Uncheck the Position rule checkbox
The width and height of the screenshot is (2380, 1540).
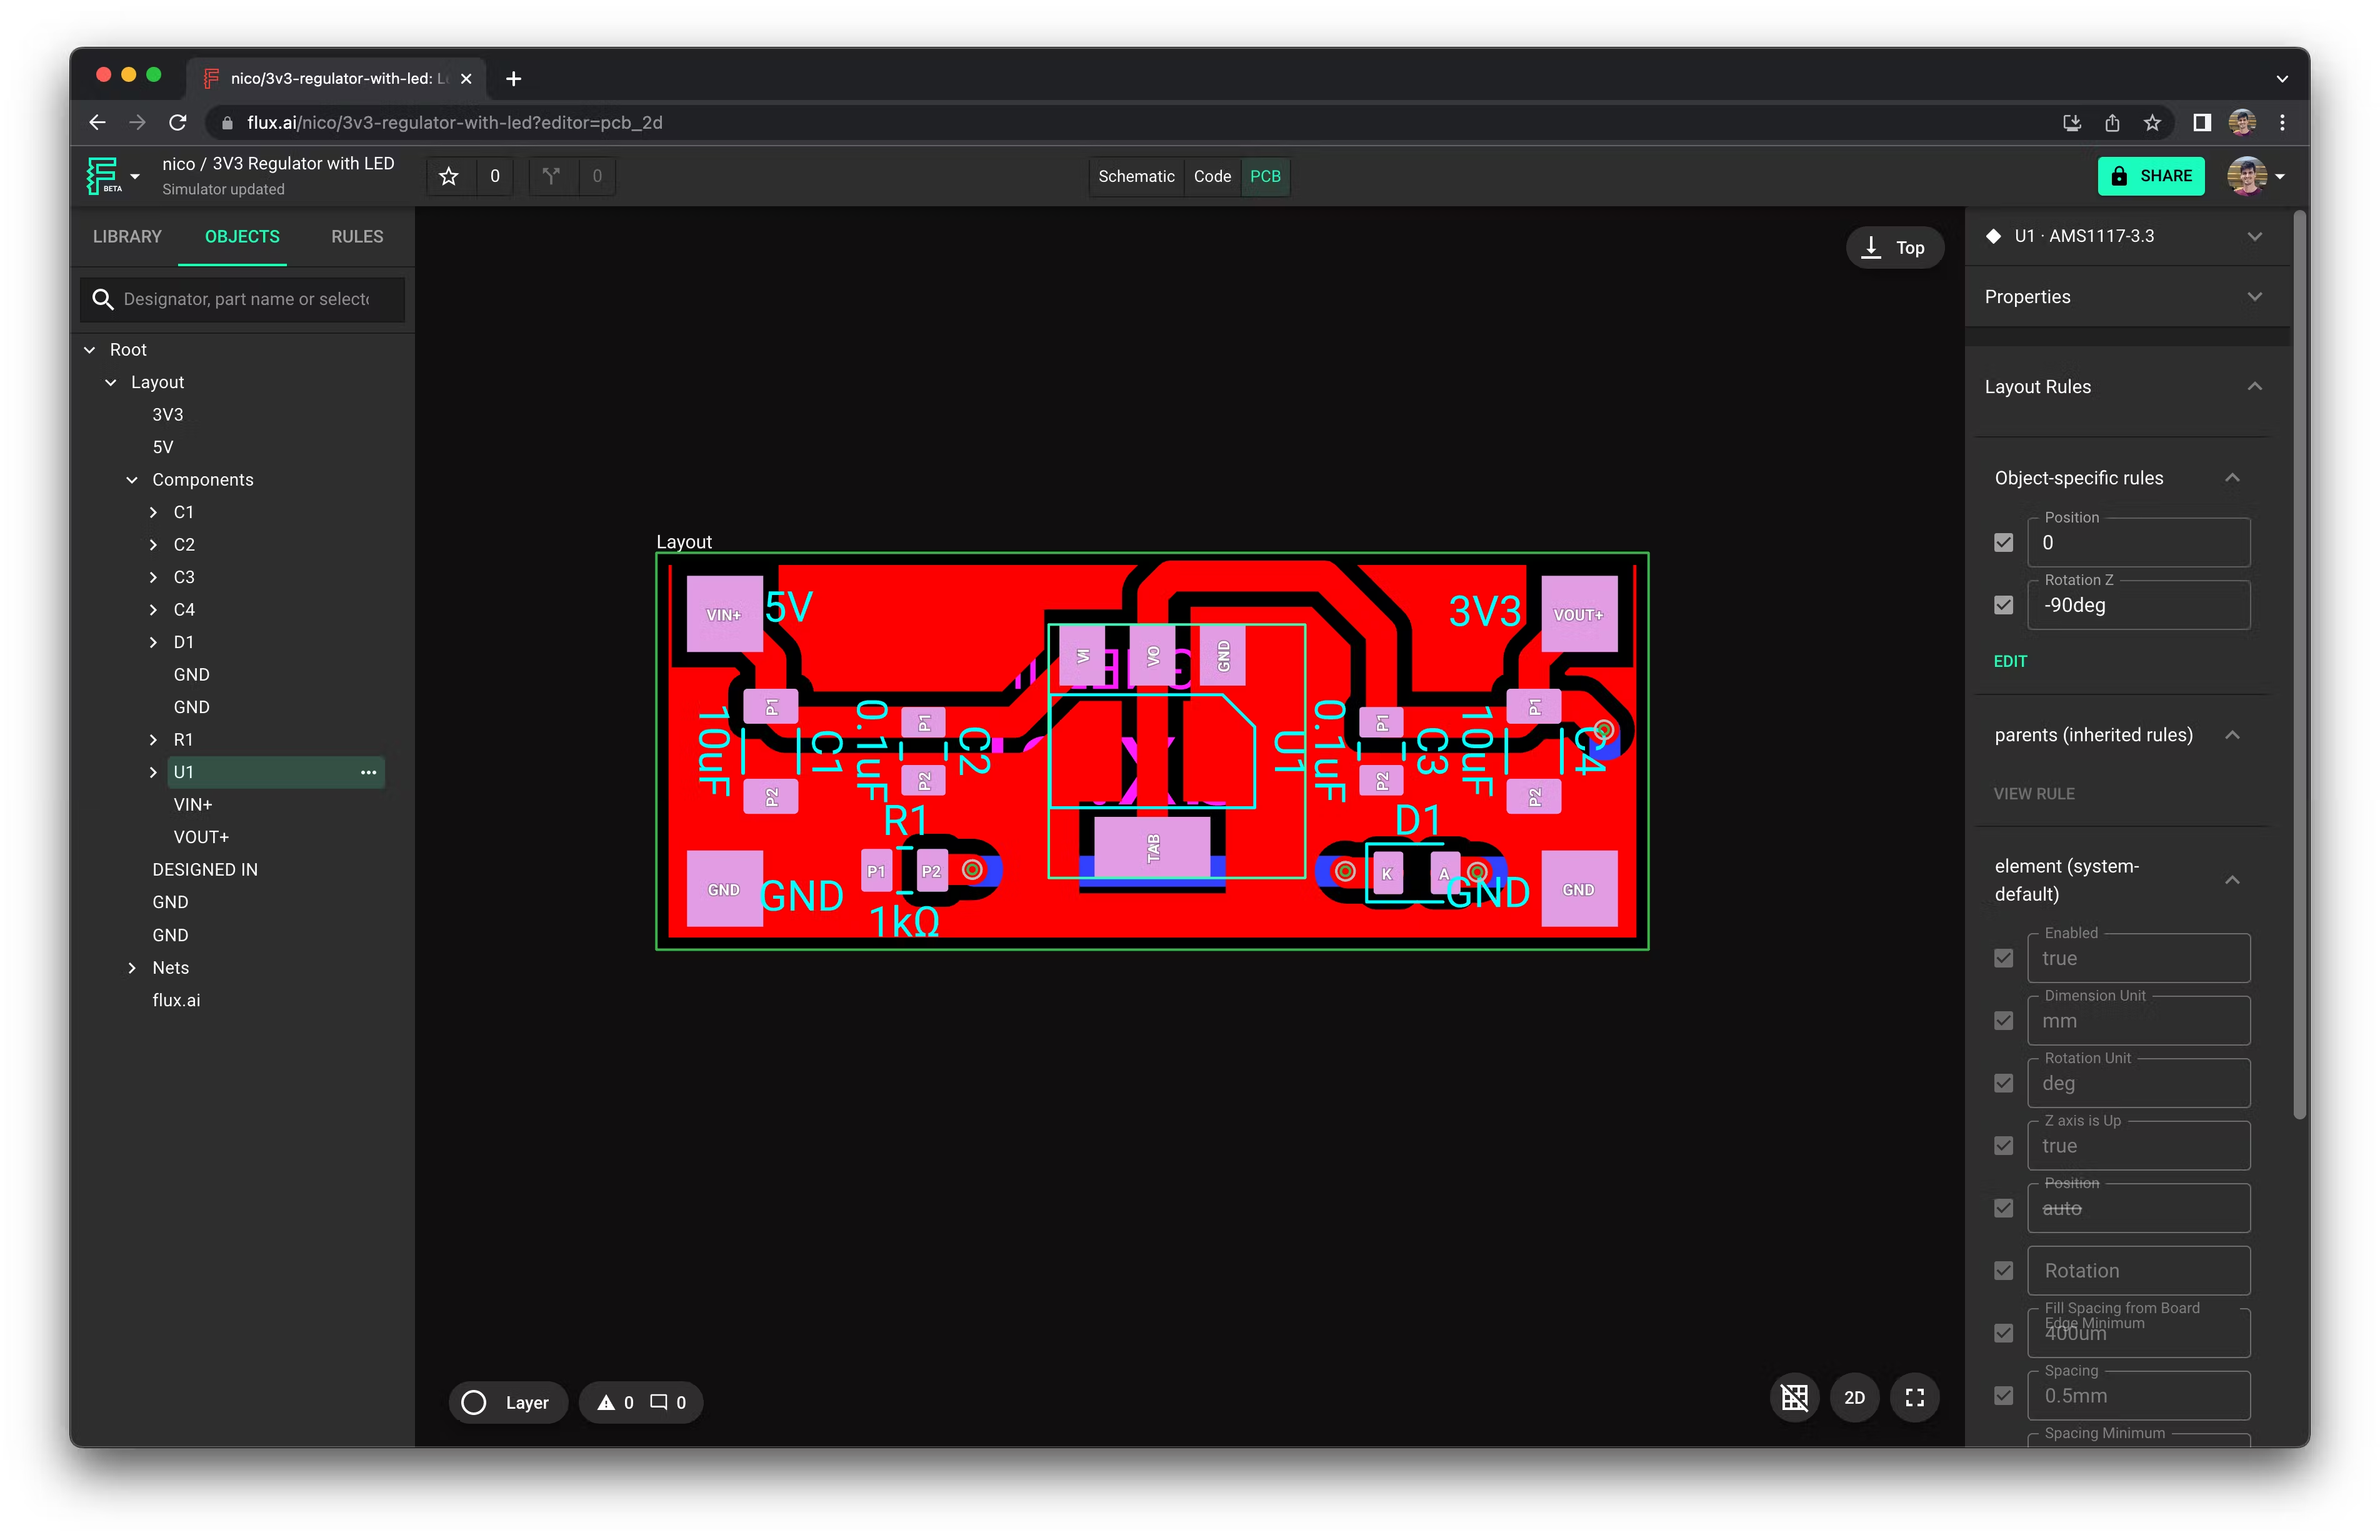[x=2004, y=542]
